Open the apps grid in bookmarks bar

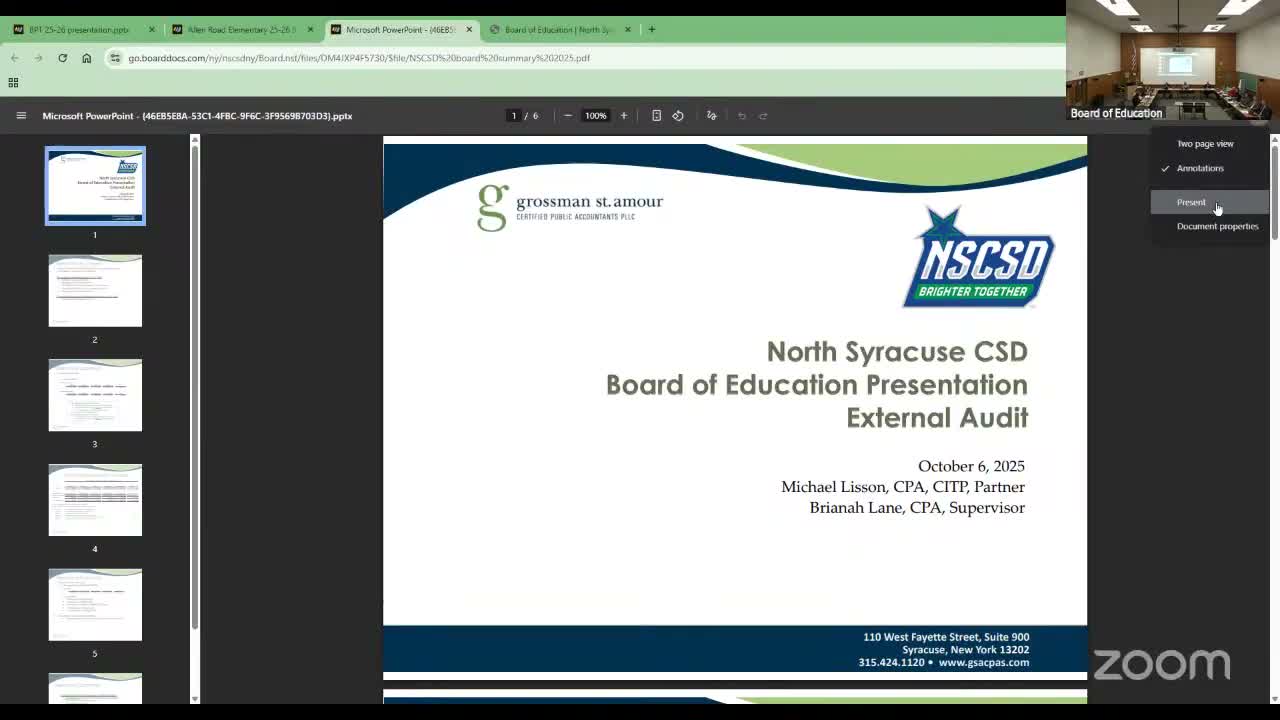pos(13,83)
